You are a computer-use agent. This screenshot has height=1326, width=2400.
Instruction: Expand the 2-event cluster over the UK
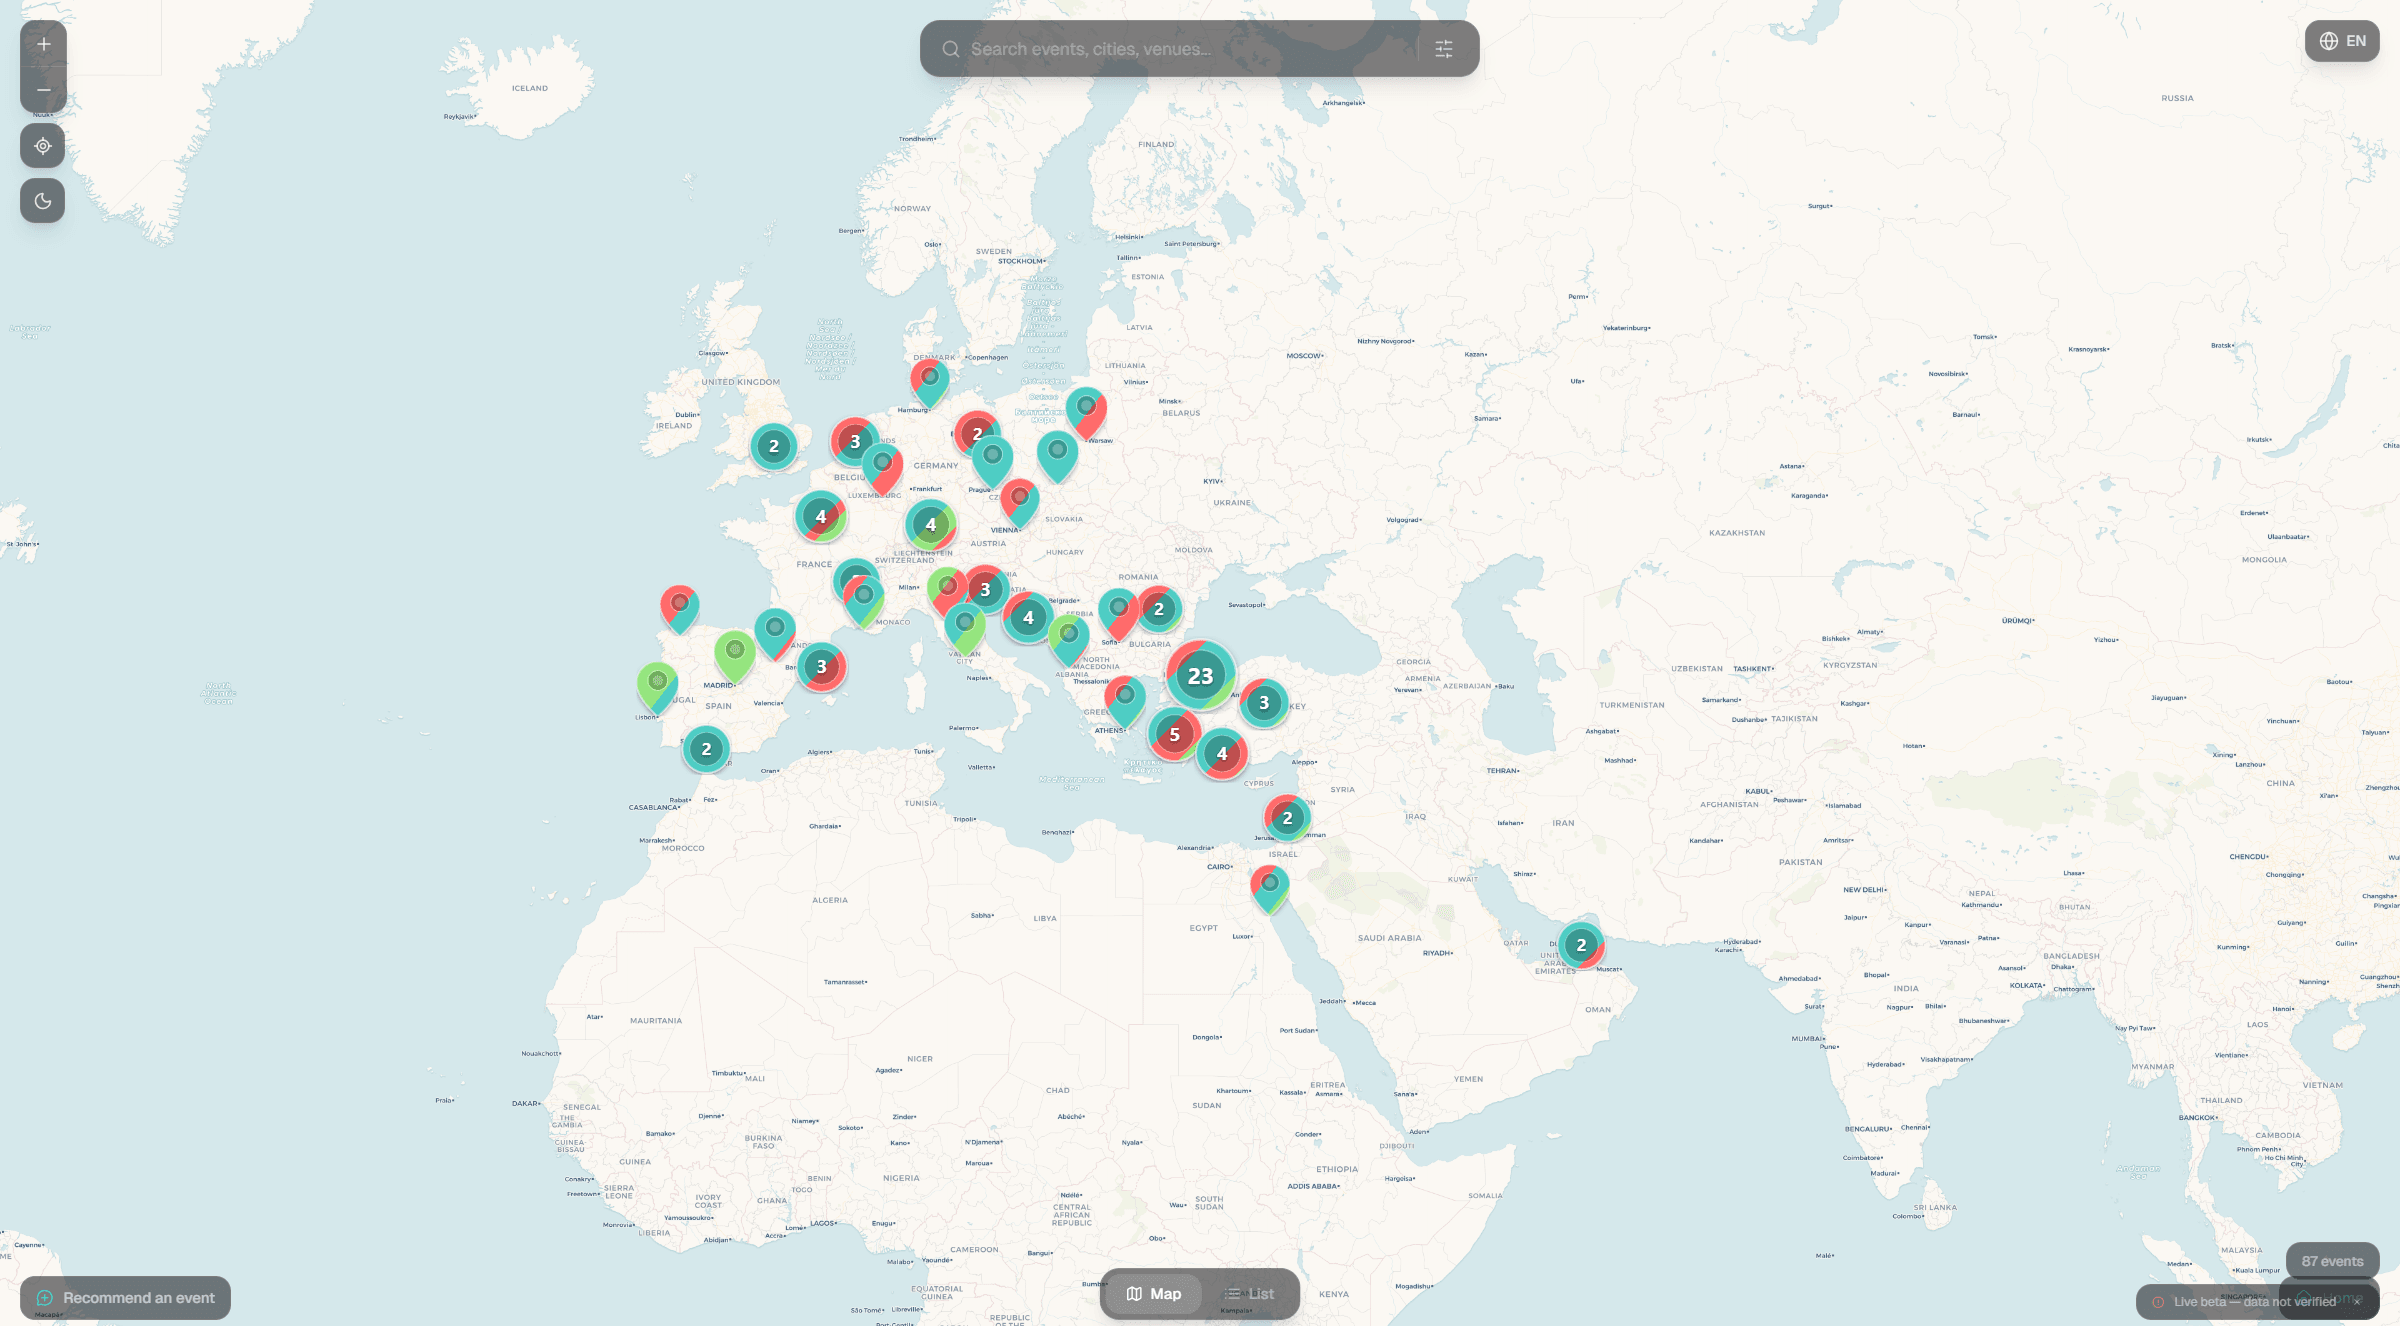pos(773,447)
